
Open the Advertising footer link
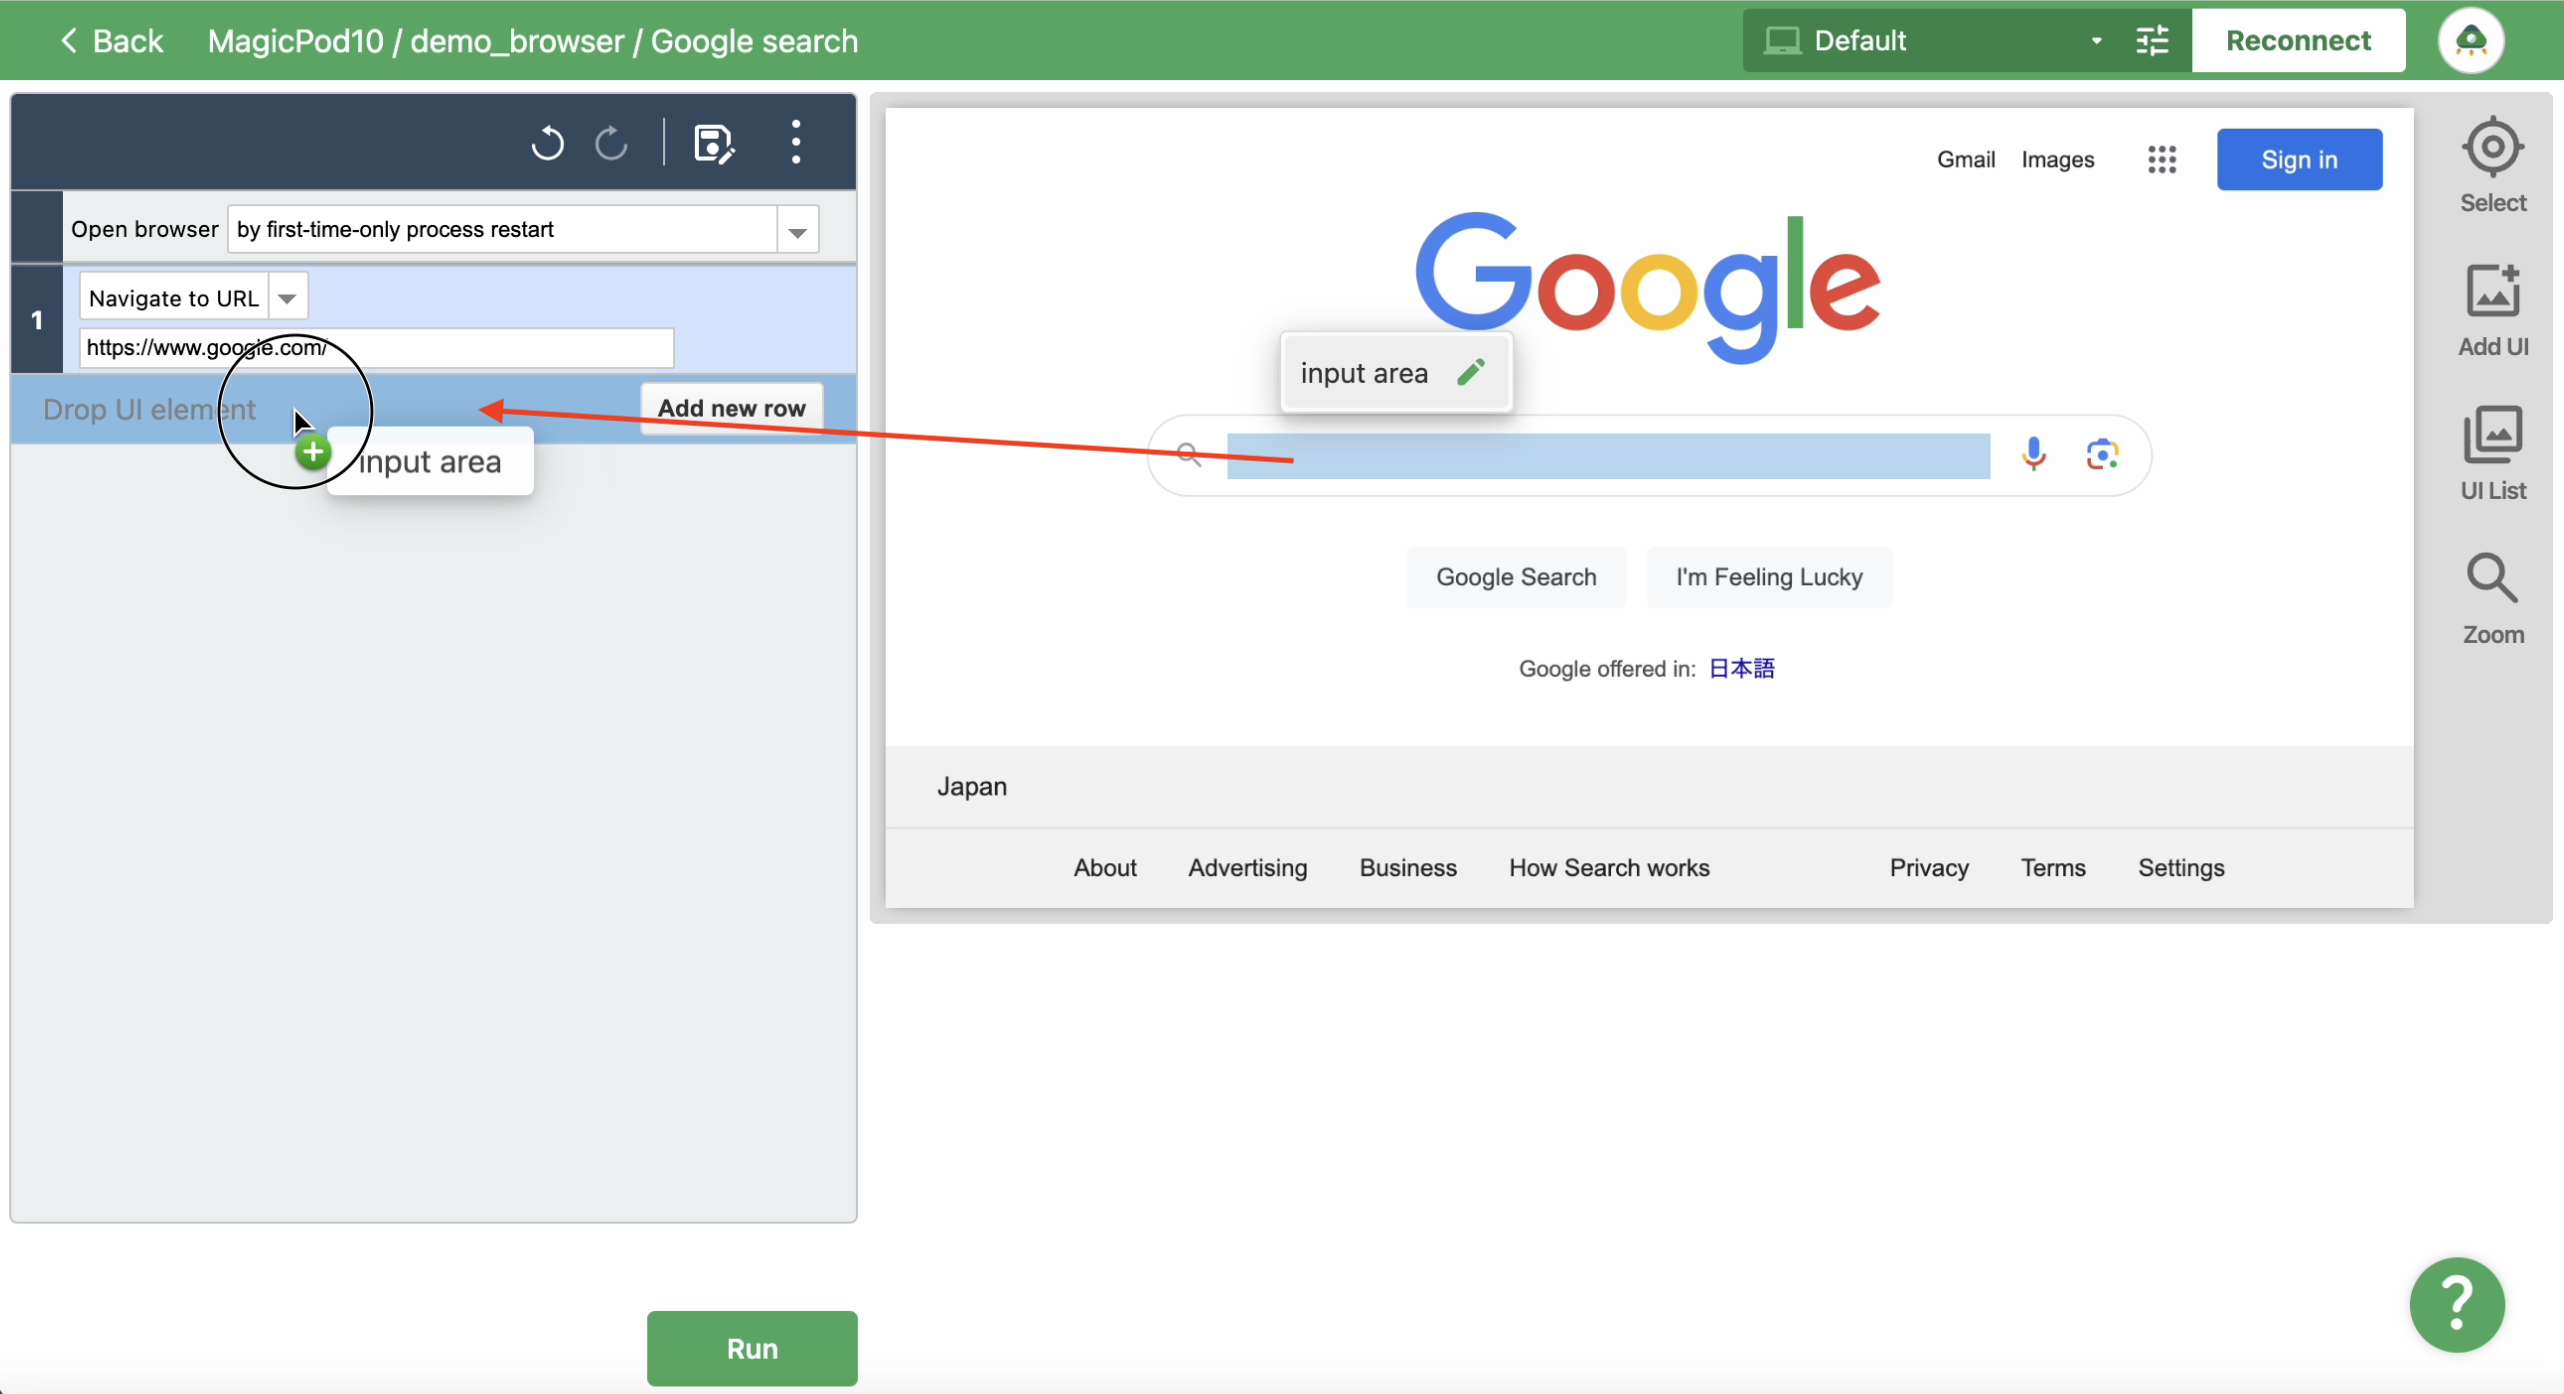pos(1247,868)
